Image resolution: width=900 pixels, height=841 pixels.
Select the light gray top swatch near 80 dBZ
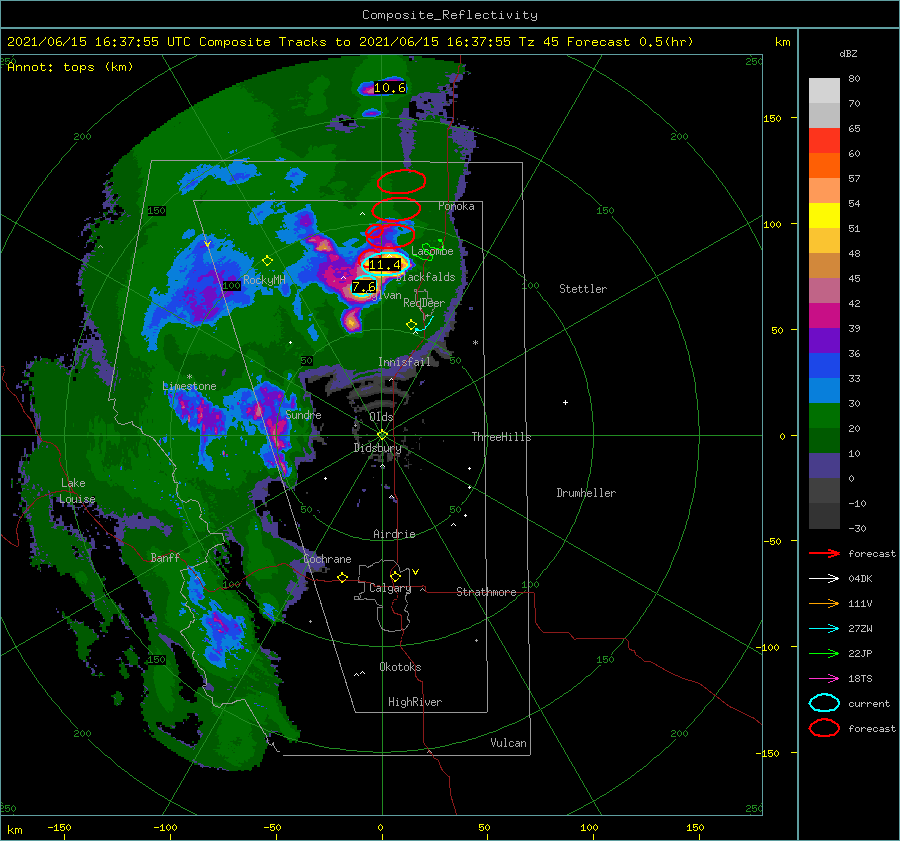[824, 91]
